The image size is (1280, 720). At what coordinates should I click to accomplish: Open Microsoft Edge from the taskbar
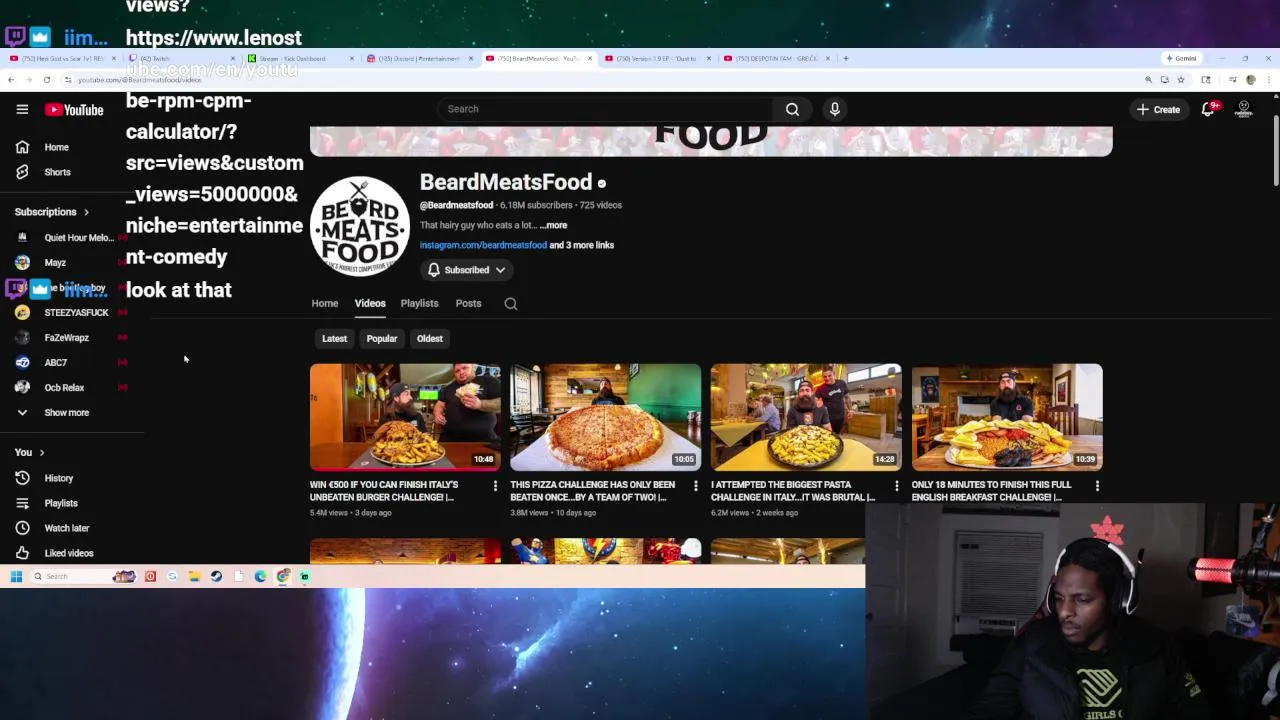click(x=261, y=576)
